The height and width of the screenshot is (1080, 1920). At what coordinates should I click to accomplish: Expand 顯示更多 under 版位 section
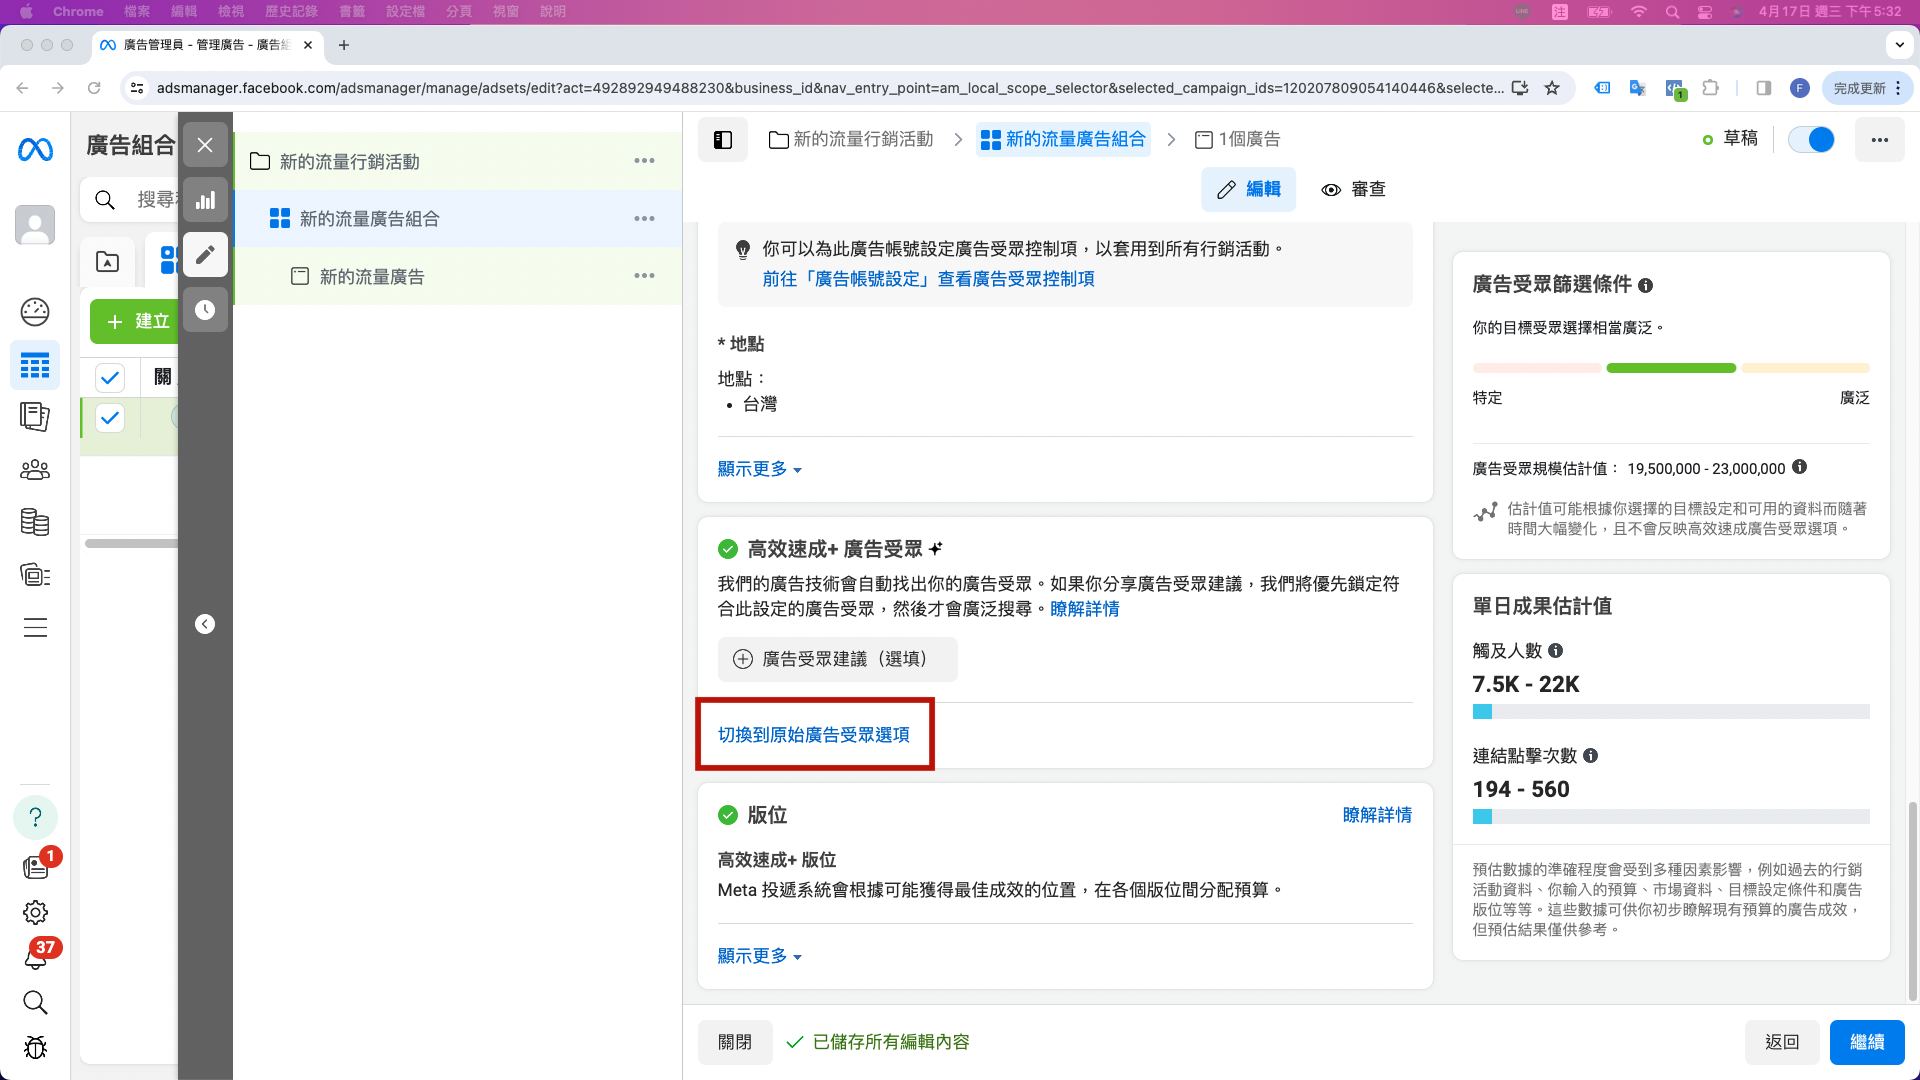[x=760, y=956]
